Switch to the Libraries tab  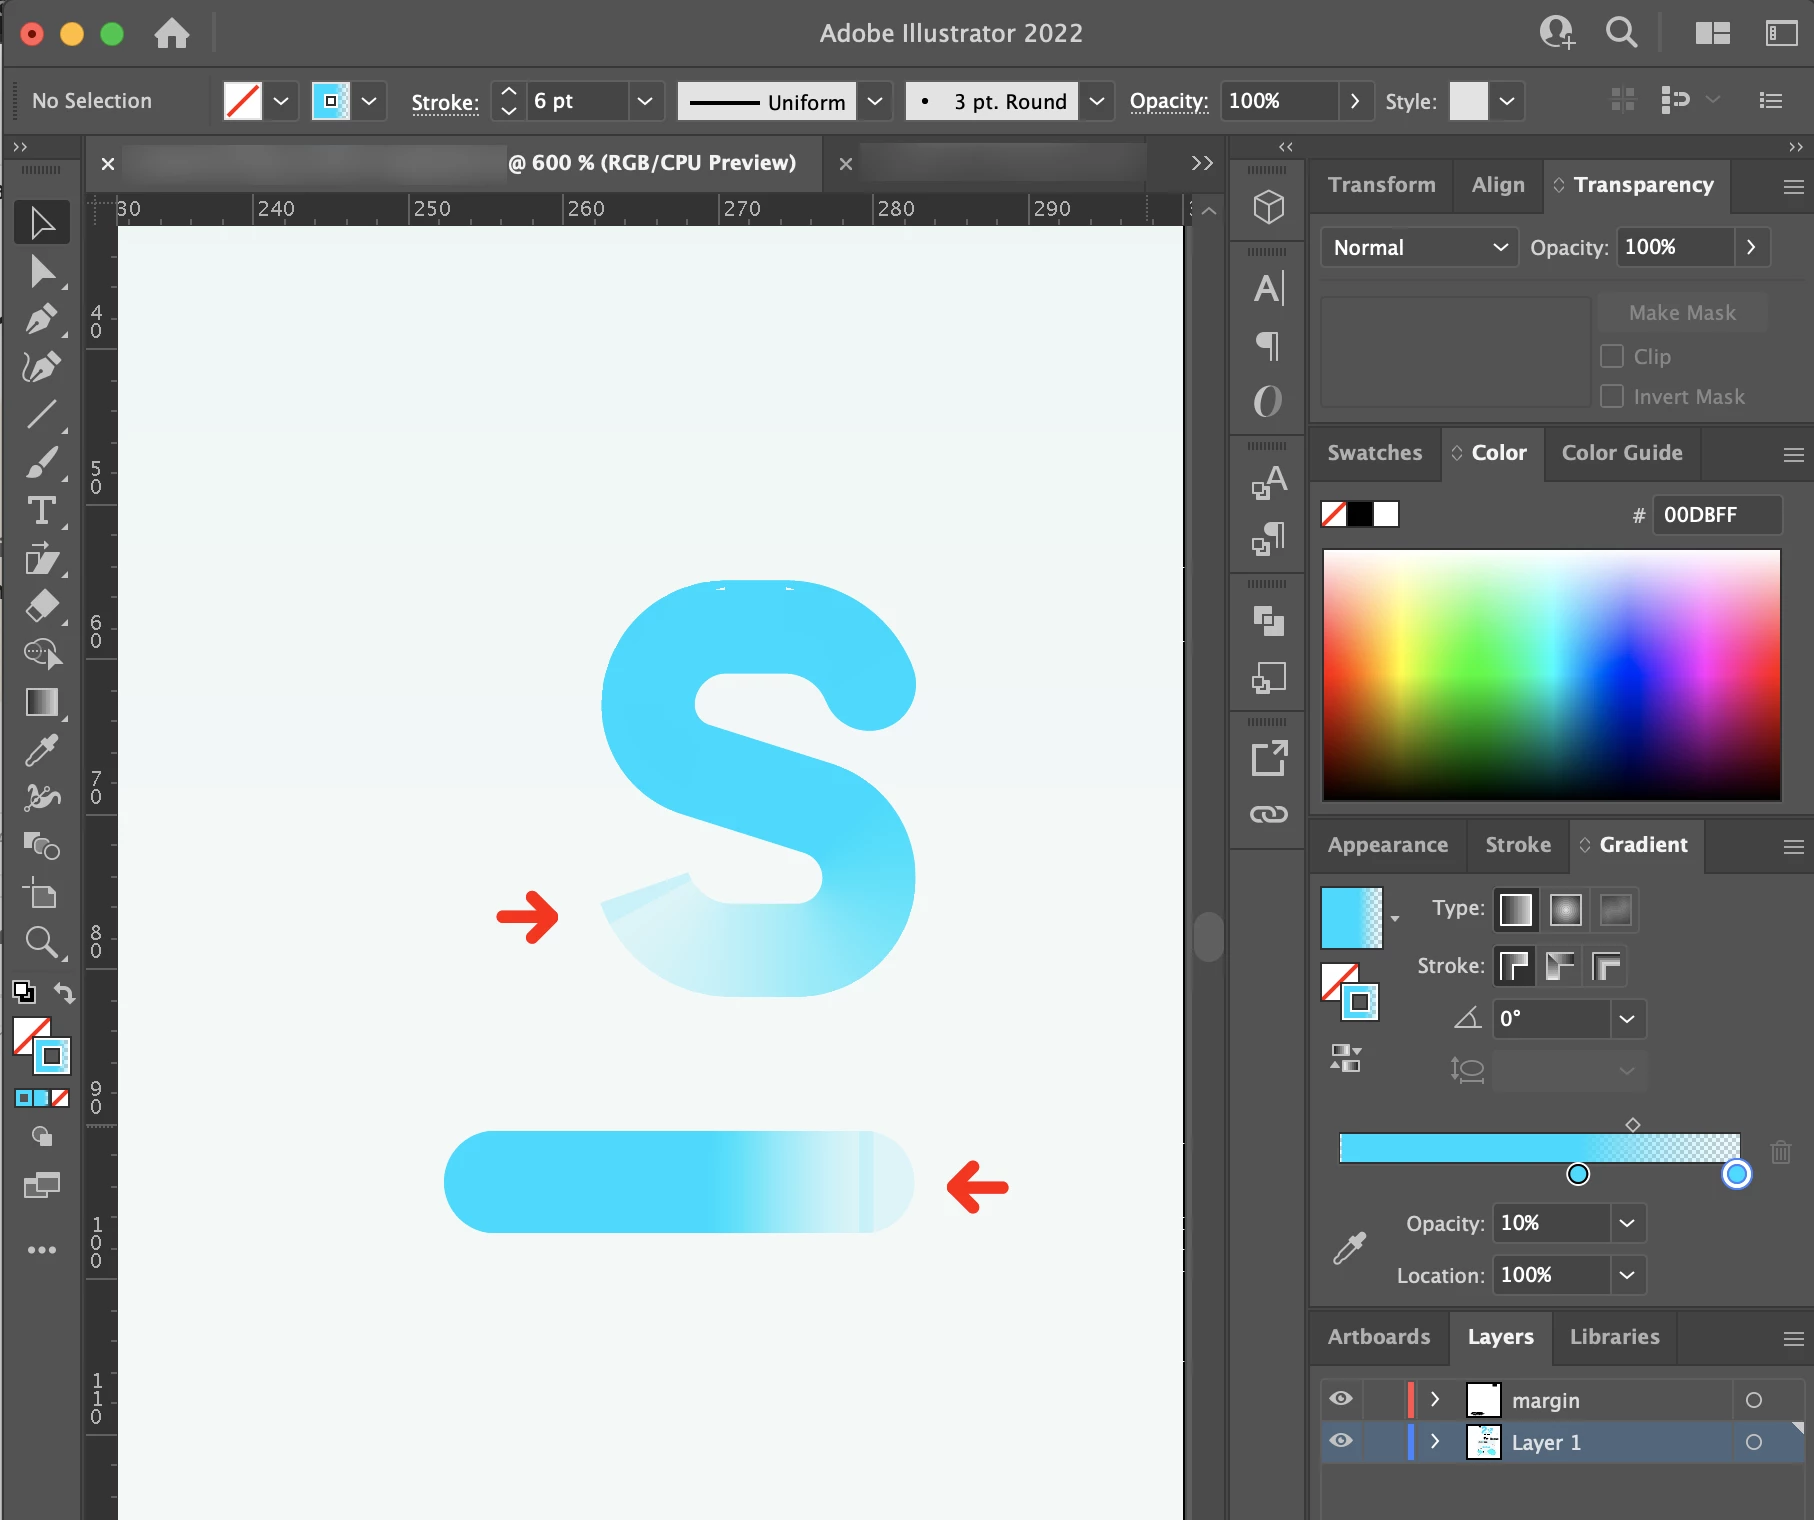1614,1337
